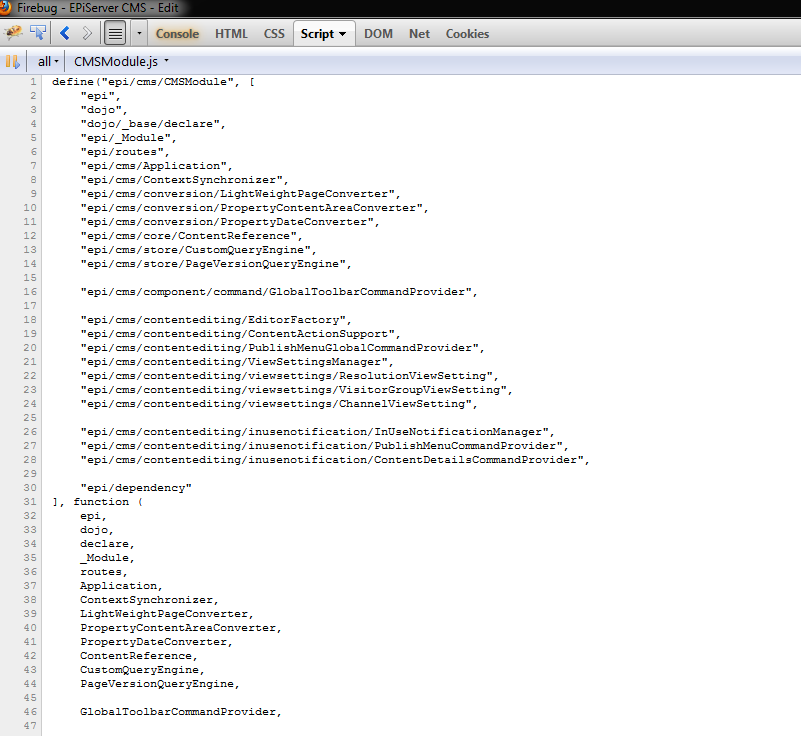Click the "epi/_Module" string on line 5

click(x=128, y=138)
